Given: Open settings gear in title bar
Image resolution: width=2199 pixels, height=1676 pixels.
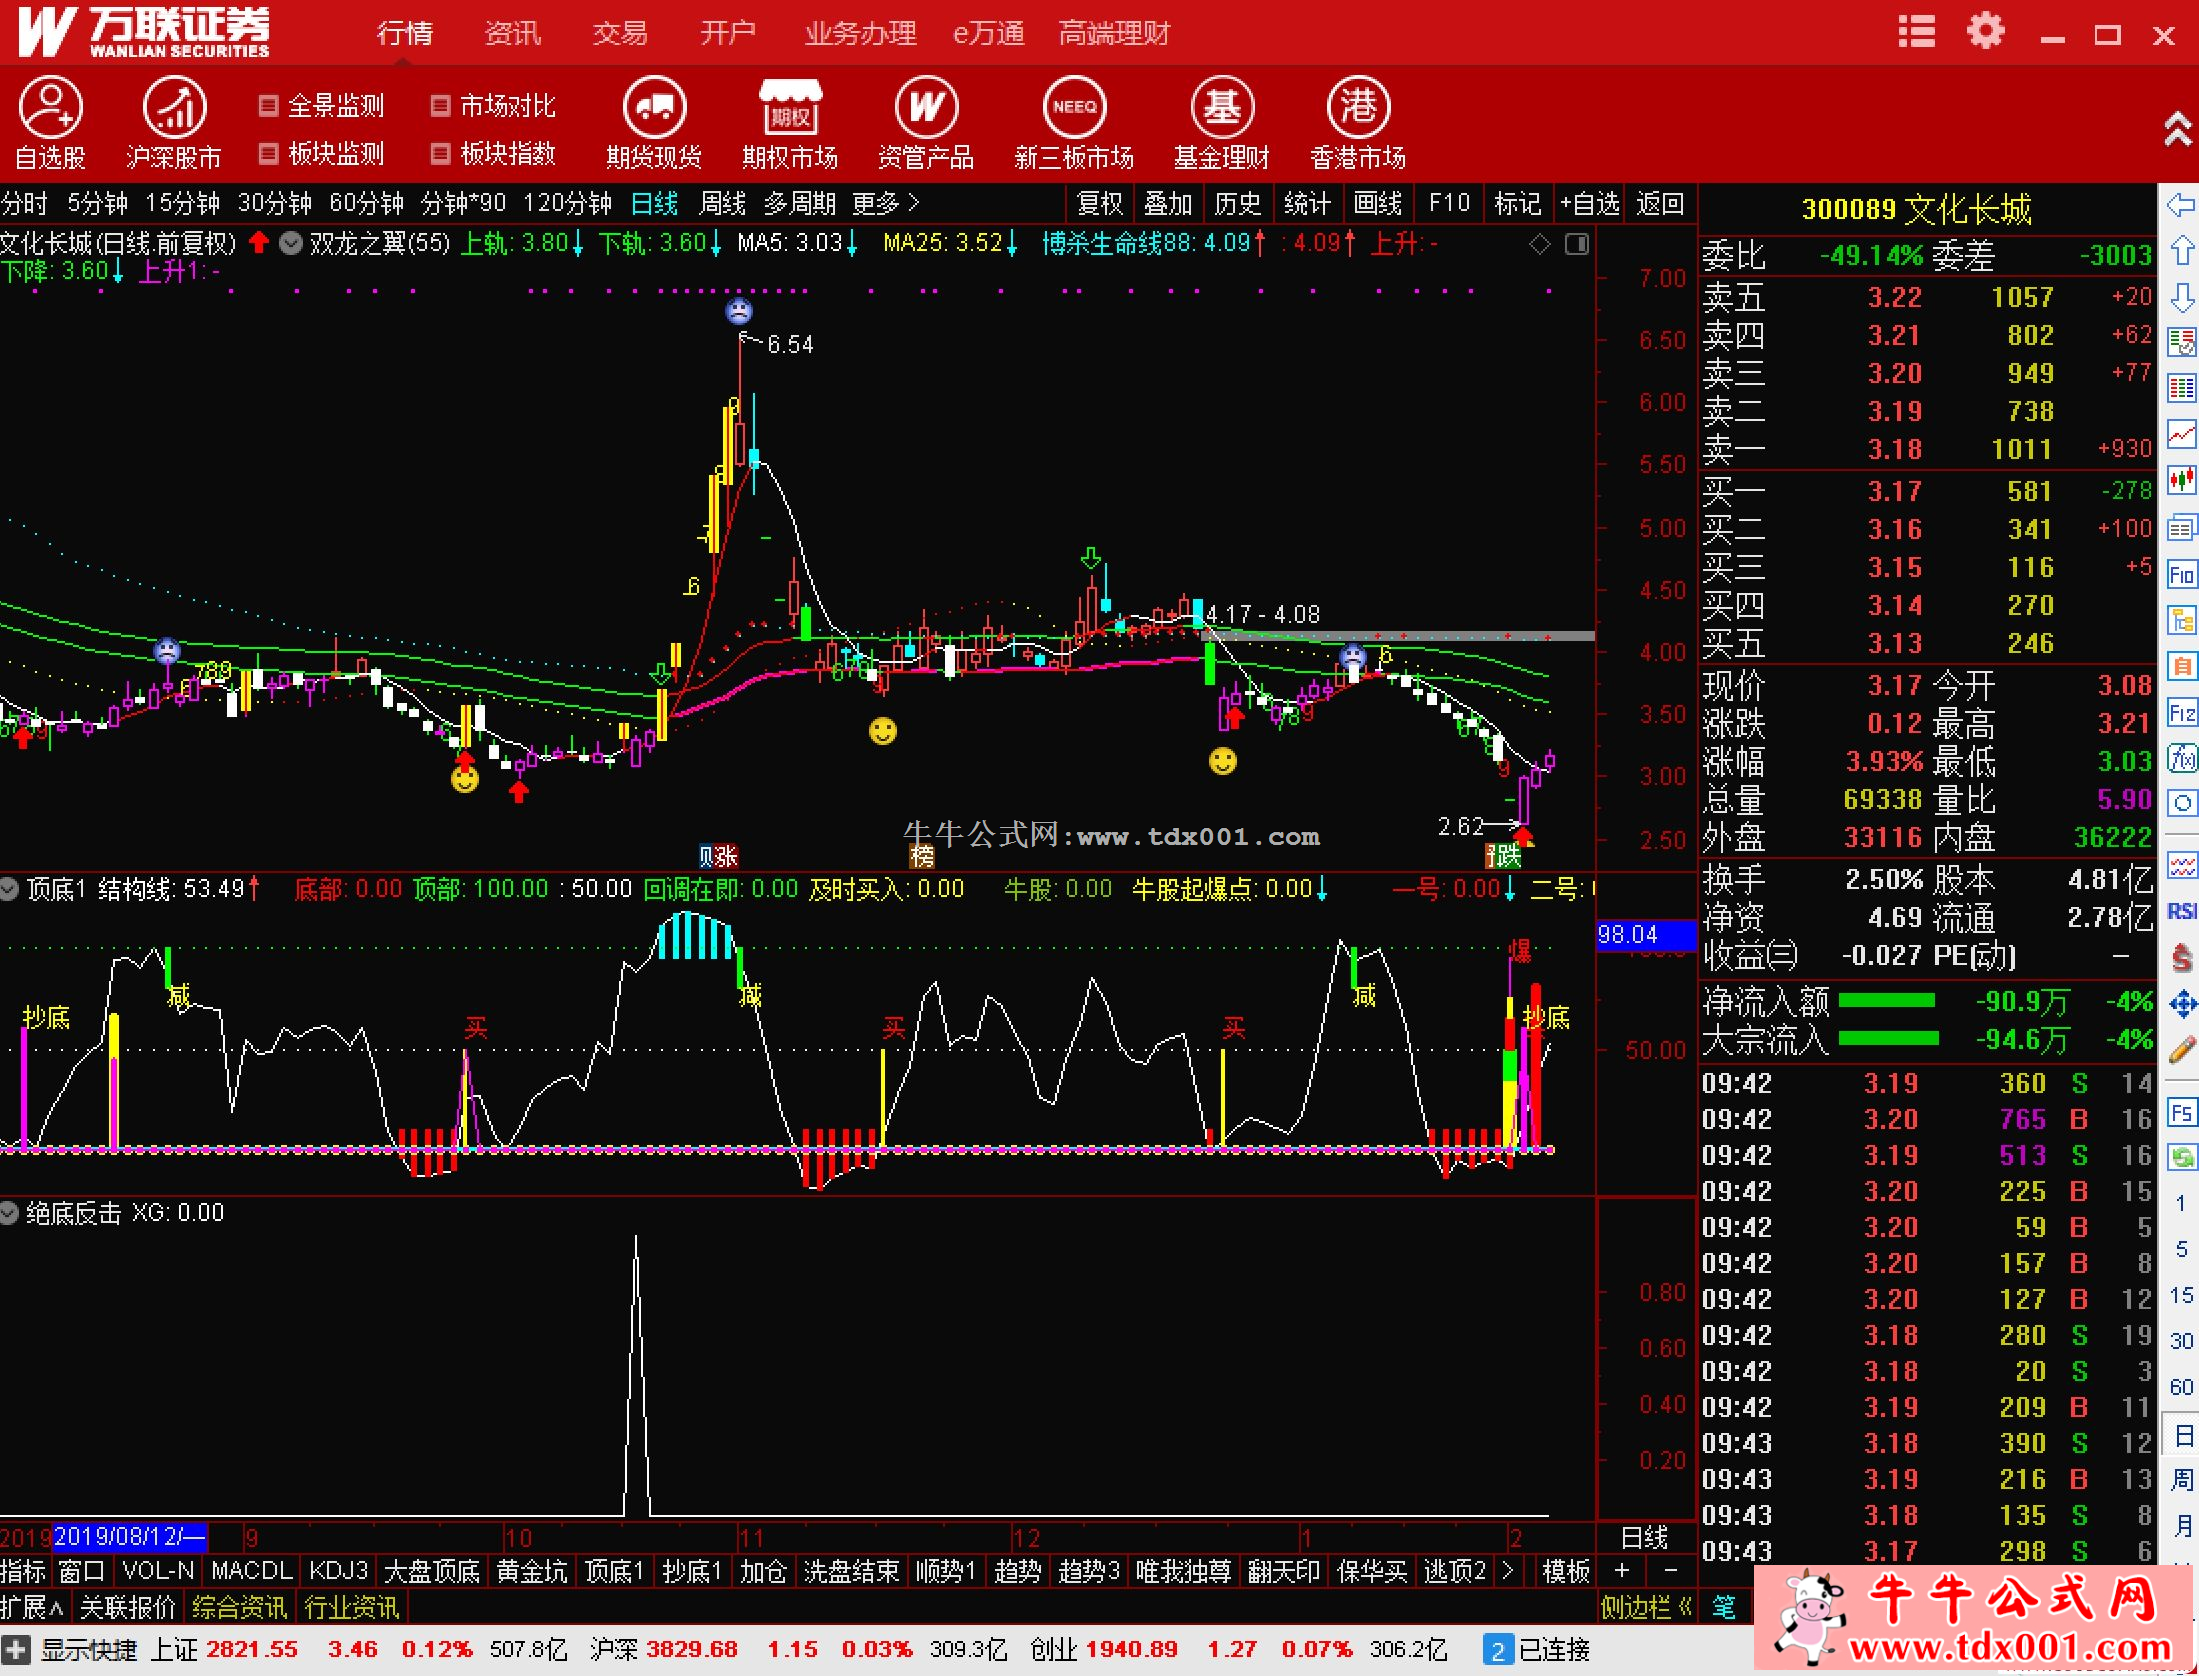Looking at the screenshot, I should point(1985,32).
